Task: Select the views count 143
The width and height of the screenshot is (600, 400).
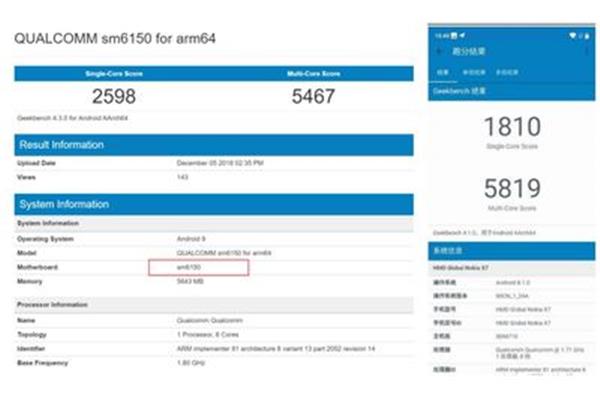Action: (x=183, y=177)
